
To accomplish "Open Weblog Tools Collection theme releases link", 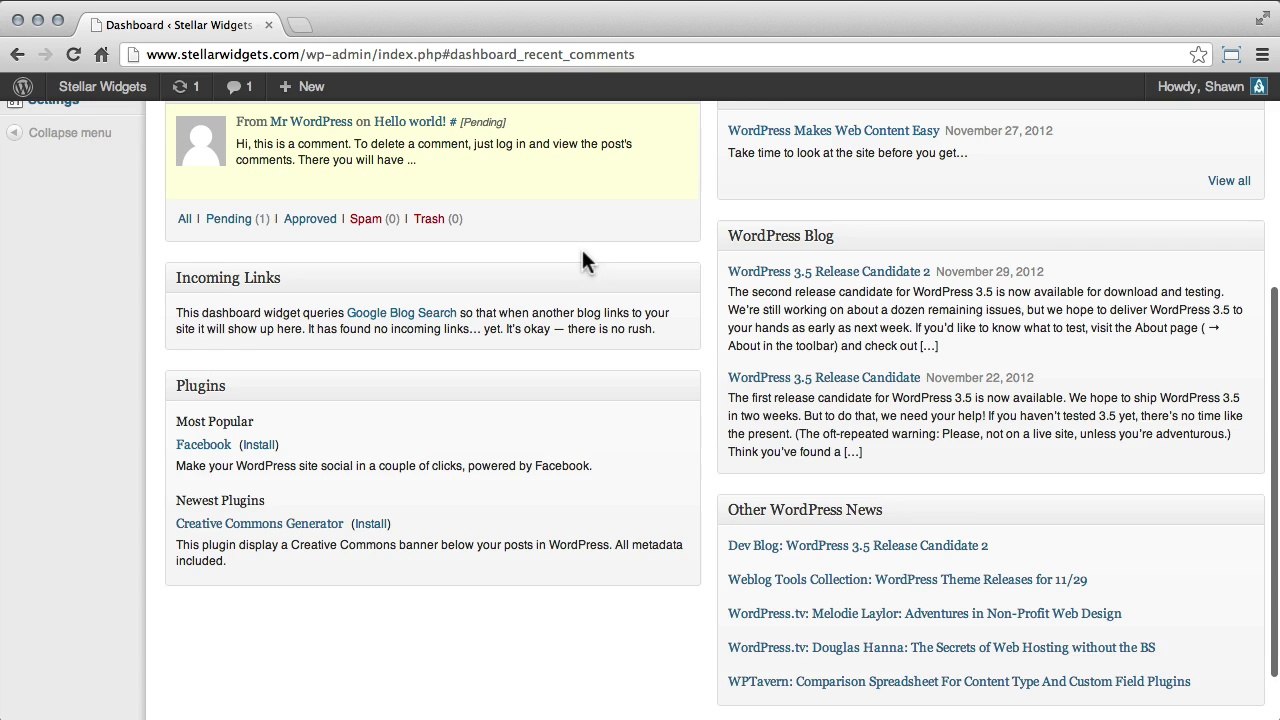I will [x=907, y=580].
